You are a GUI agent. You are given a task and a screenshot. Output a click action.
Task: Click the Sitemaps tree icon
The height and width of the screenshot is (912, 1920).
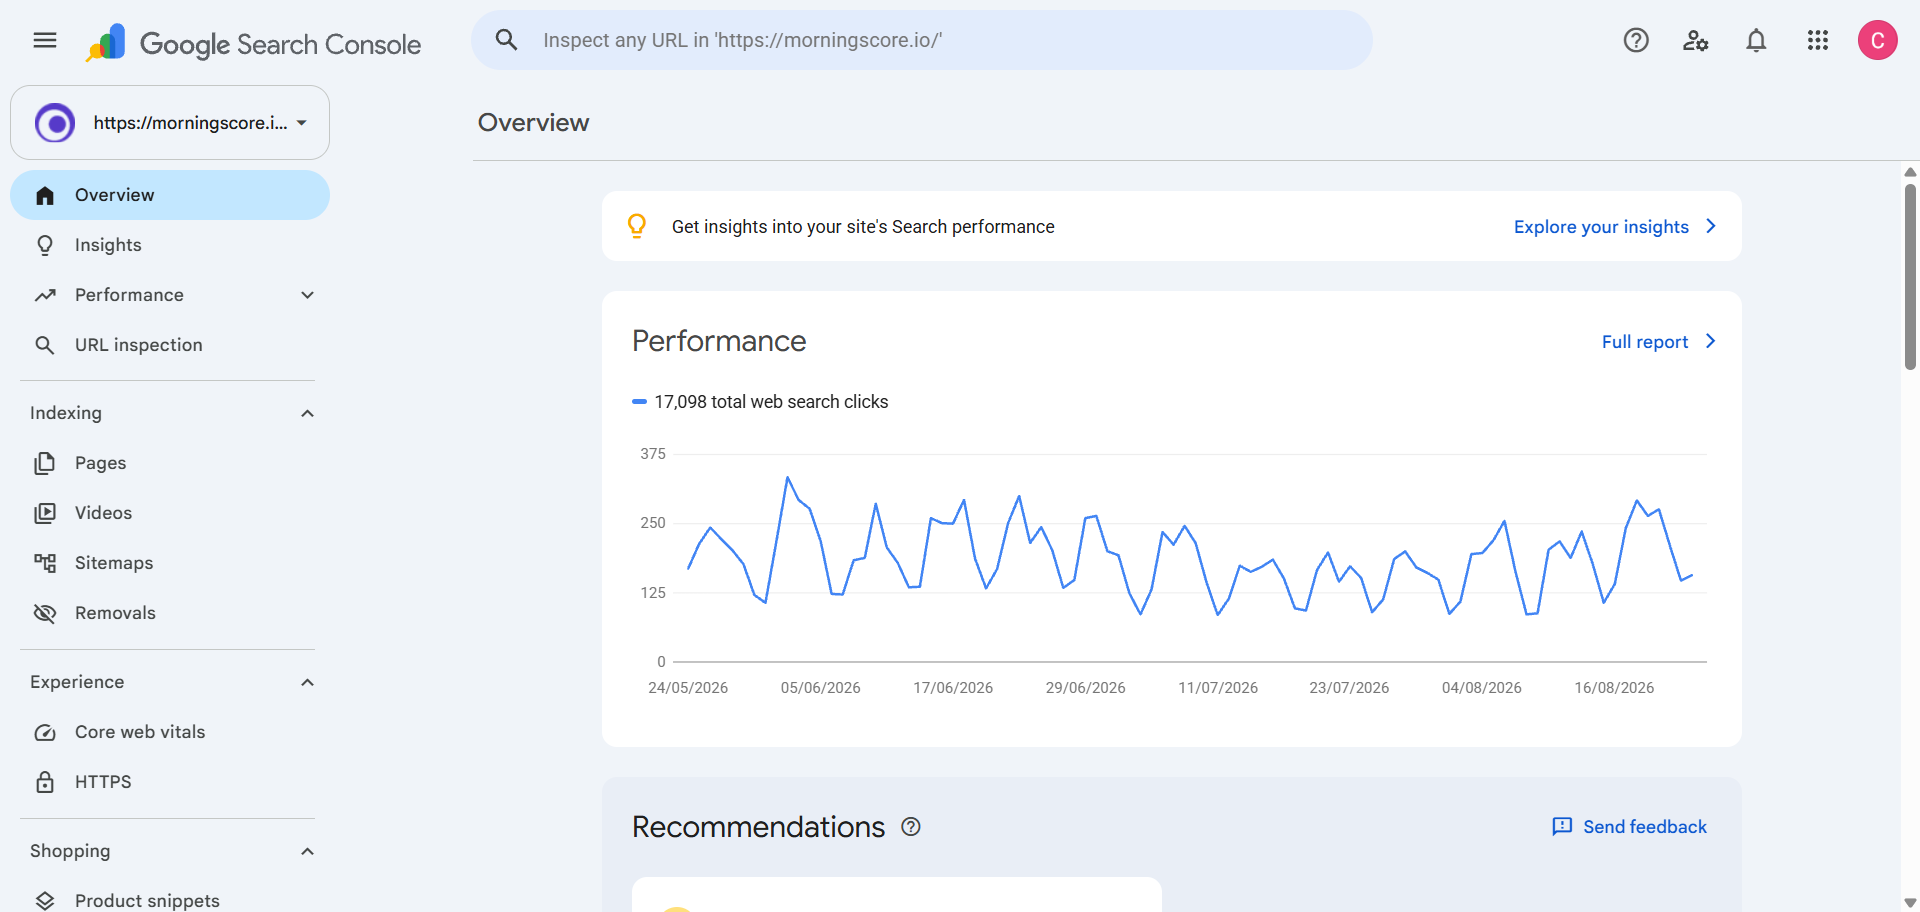(x=45, y=563)
